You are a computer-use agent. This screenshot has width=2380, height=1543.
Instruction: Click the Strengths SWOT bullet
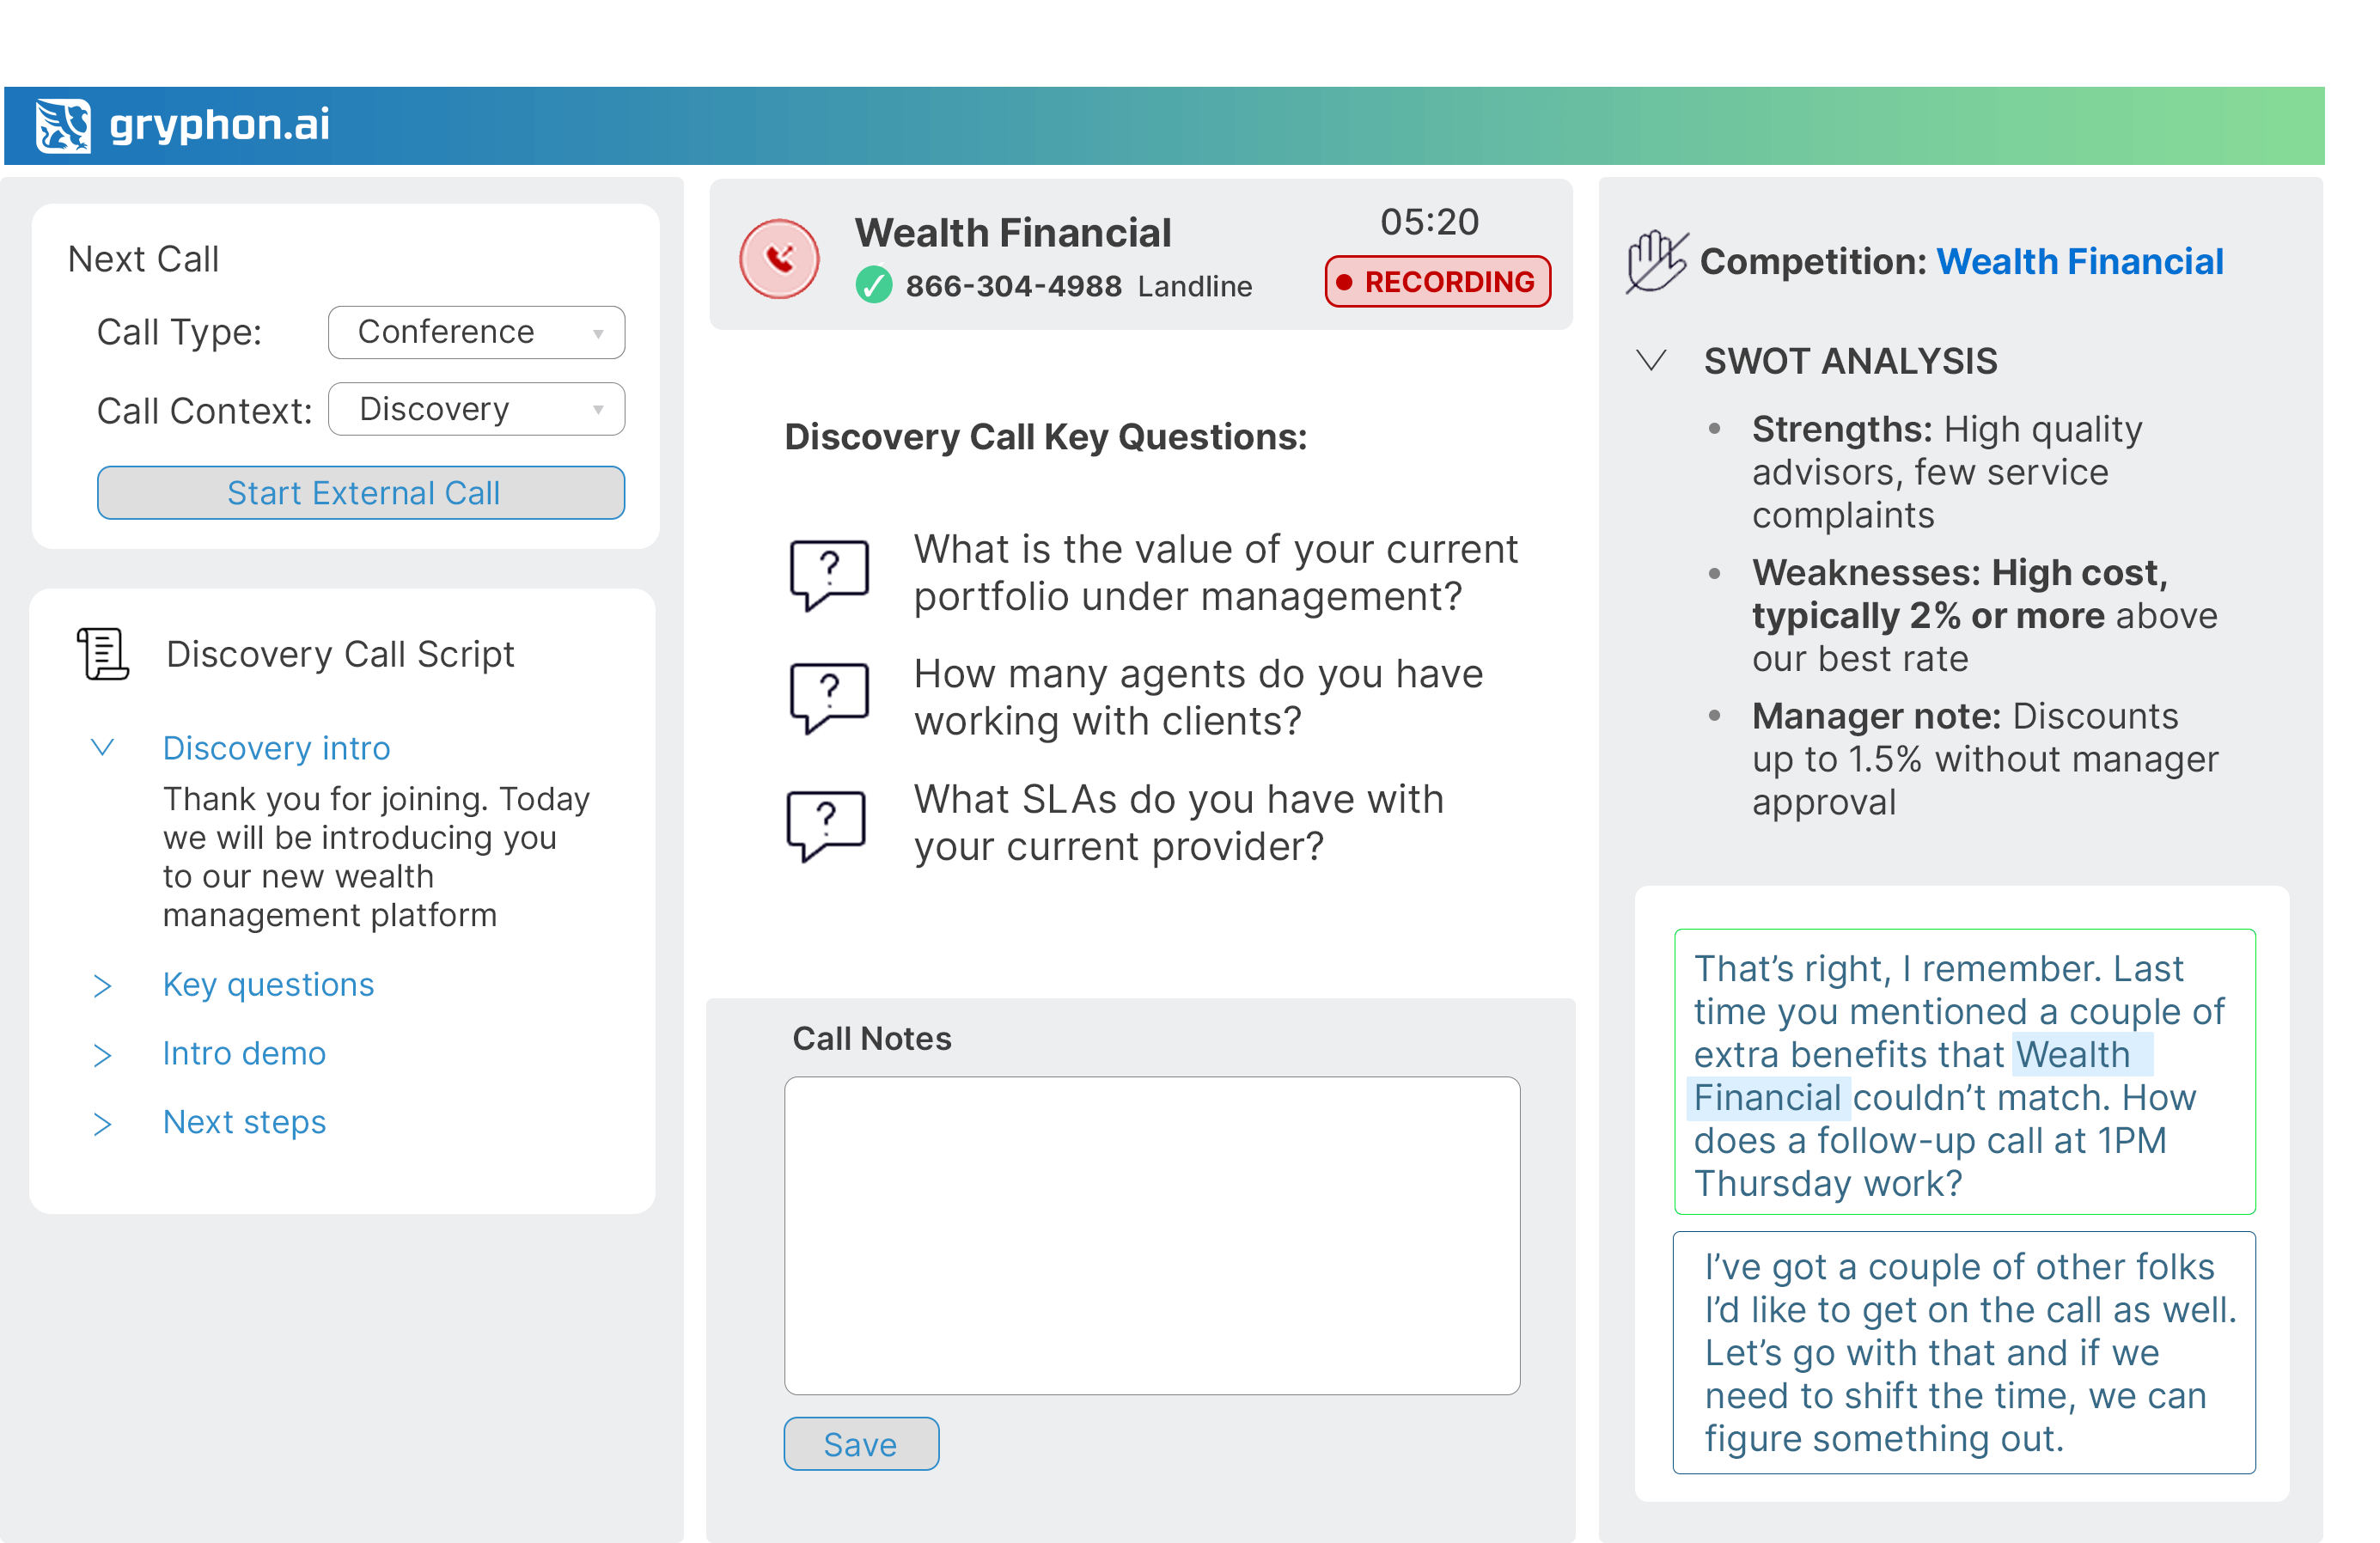coord(1946,472)
